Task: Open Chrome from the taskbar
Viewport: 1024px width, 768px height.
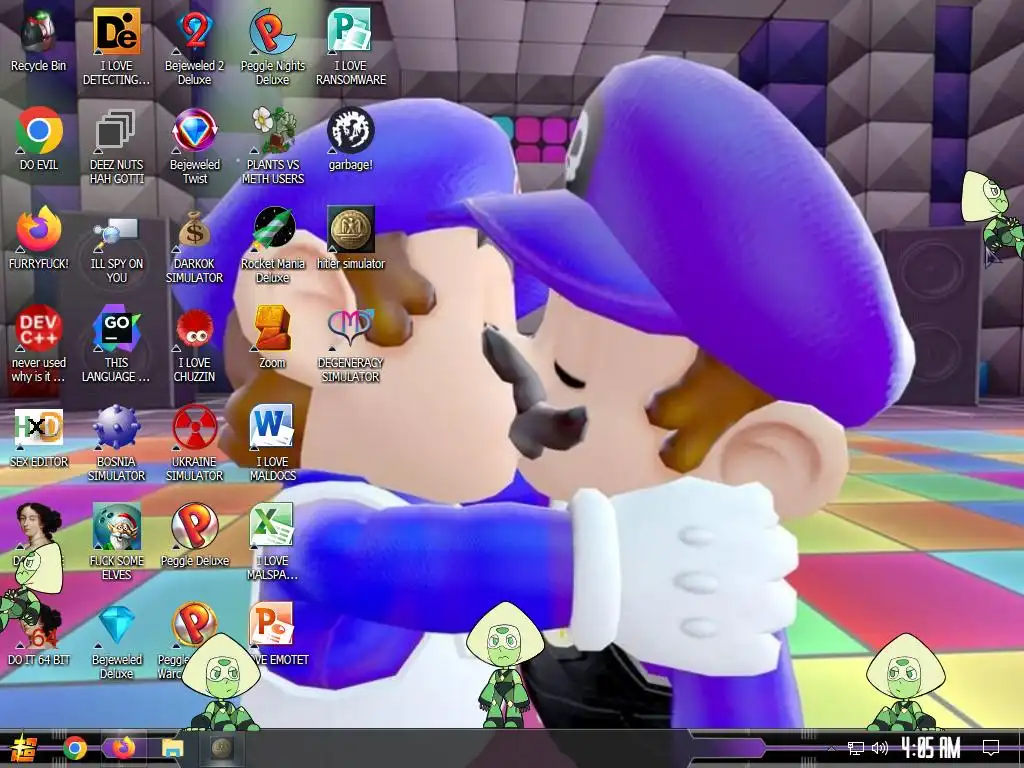Action: point(75,748)
